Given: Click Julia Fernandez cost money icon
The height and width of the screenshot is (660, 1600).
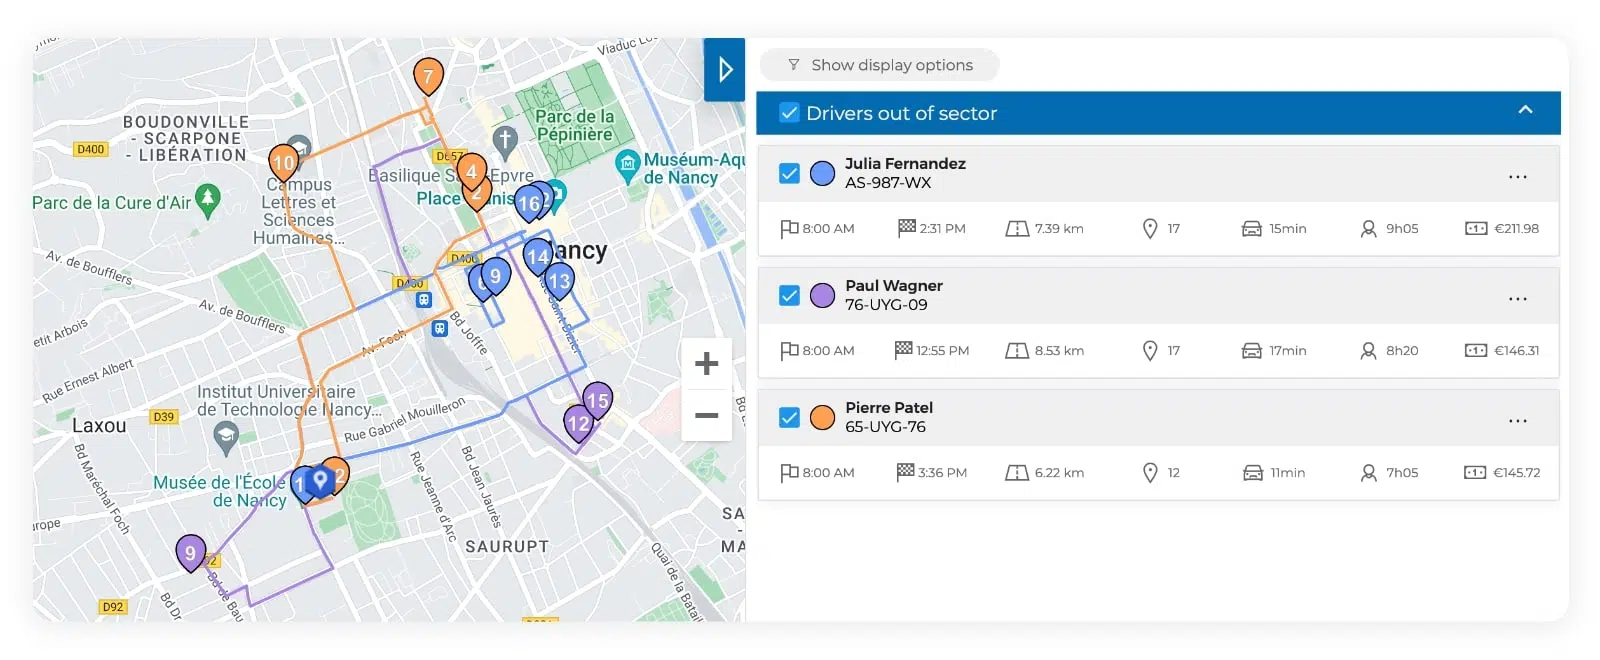Looking at the screenshot, I should pos(1475,229).
